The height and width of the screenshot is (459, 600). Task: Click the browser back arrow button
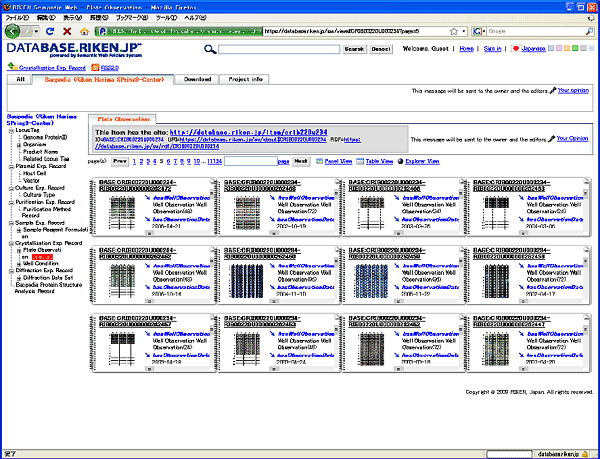14,32
